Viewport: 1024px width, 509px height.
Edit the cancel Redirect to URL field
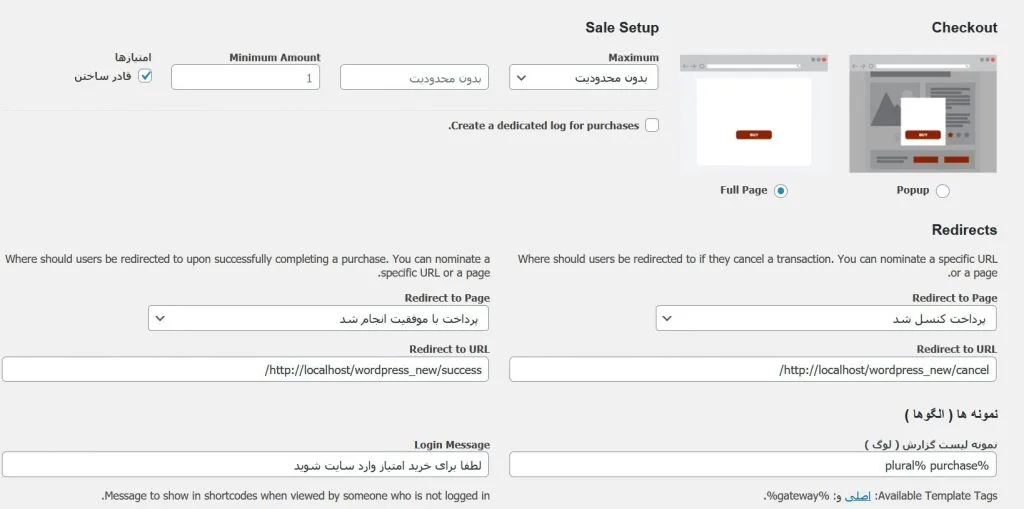pyautogui.click(x=753, y=369)
